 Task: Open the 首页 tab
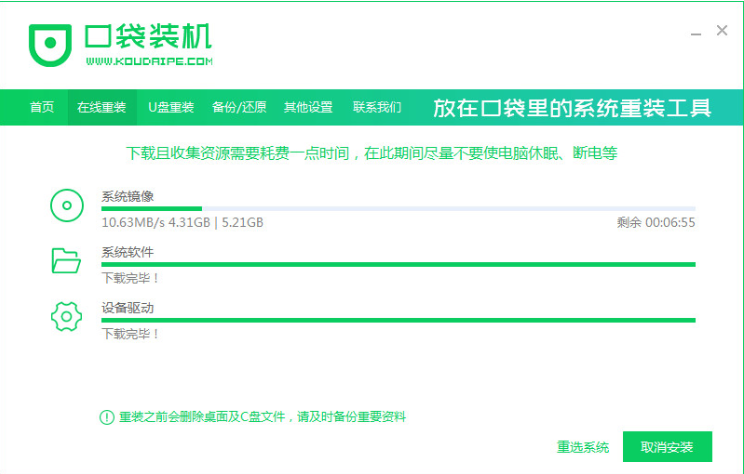(x=42, y=107)
